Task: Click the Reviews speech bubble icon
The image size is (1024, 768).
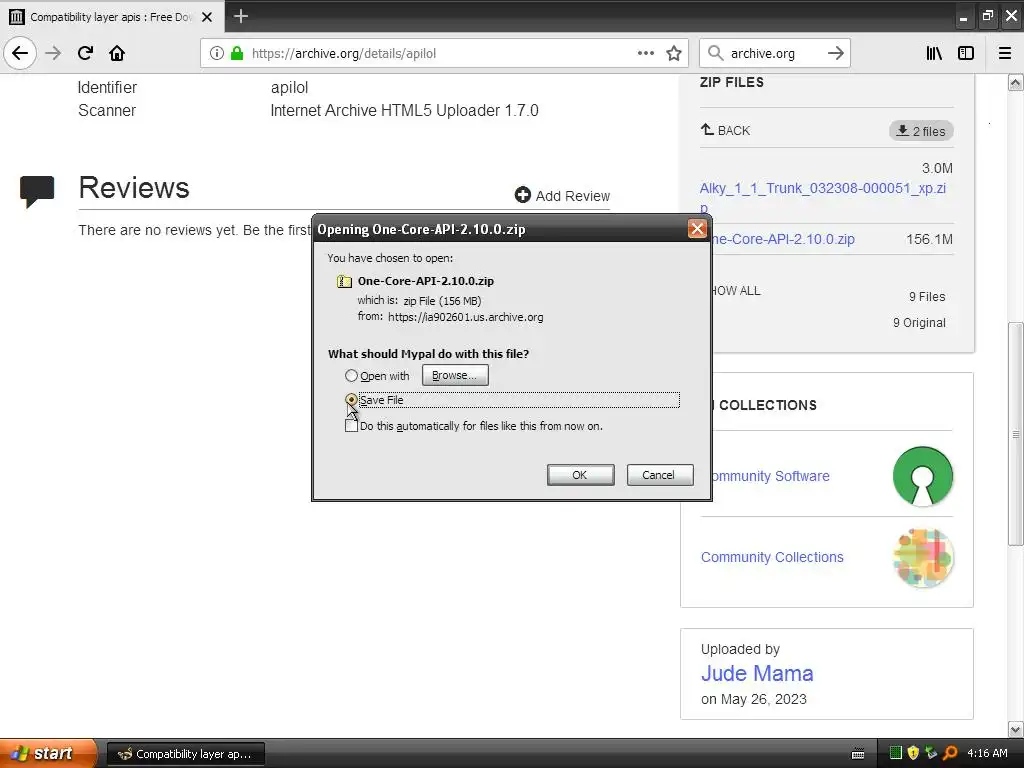Action: pos(37,191)
